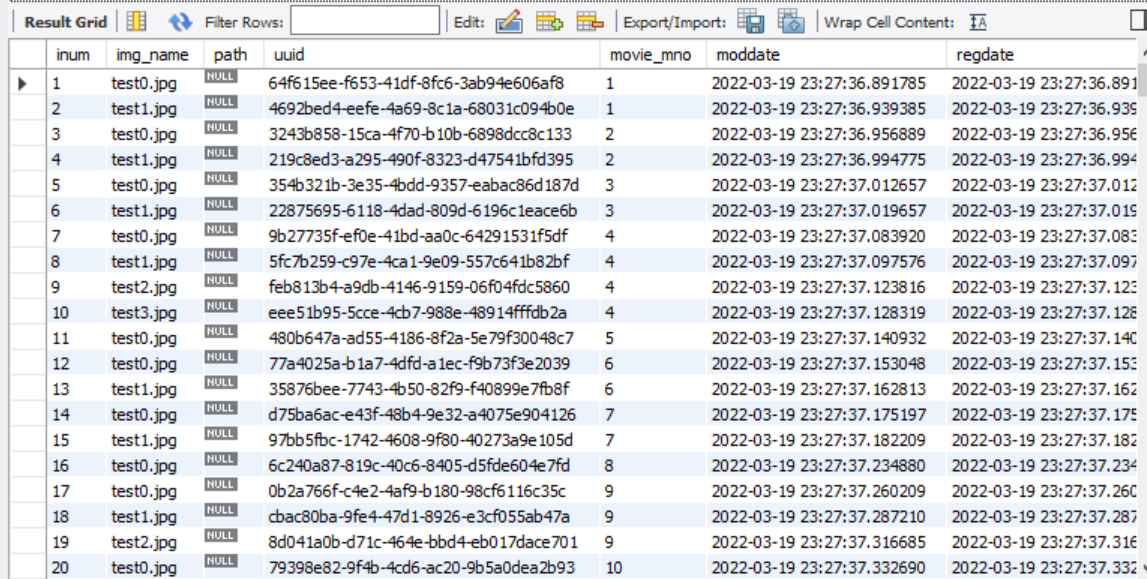The image size is (1147, 579).
Task: Click uuid cell 9b27735f-ef0e-41bd-aa0c-64291531f5df
Action: pyautogui.click(x=432, y=236)
